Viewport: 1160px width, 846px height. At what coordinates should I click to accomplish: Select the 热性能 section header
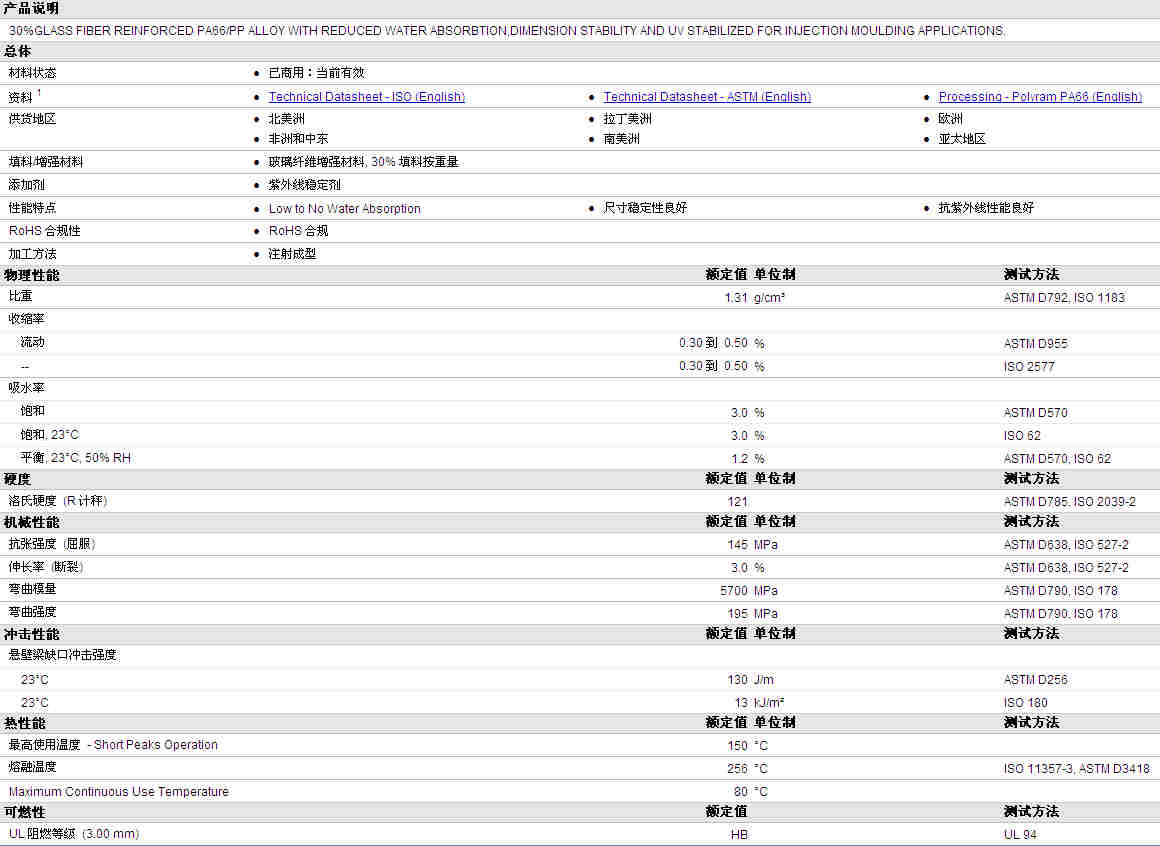25,722
